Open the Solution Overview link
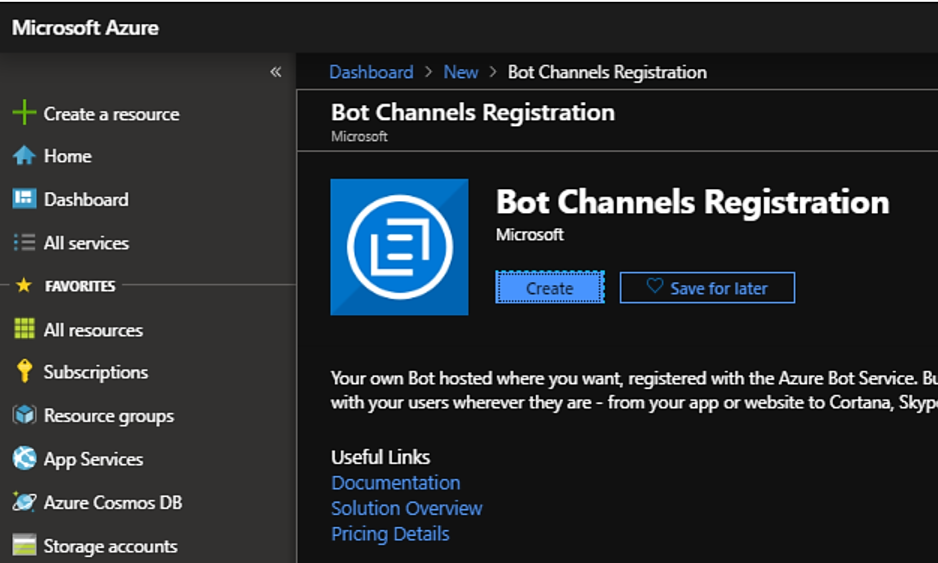 (407, 508)
